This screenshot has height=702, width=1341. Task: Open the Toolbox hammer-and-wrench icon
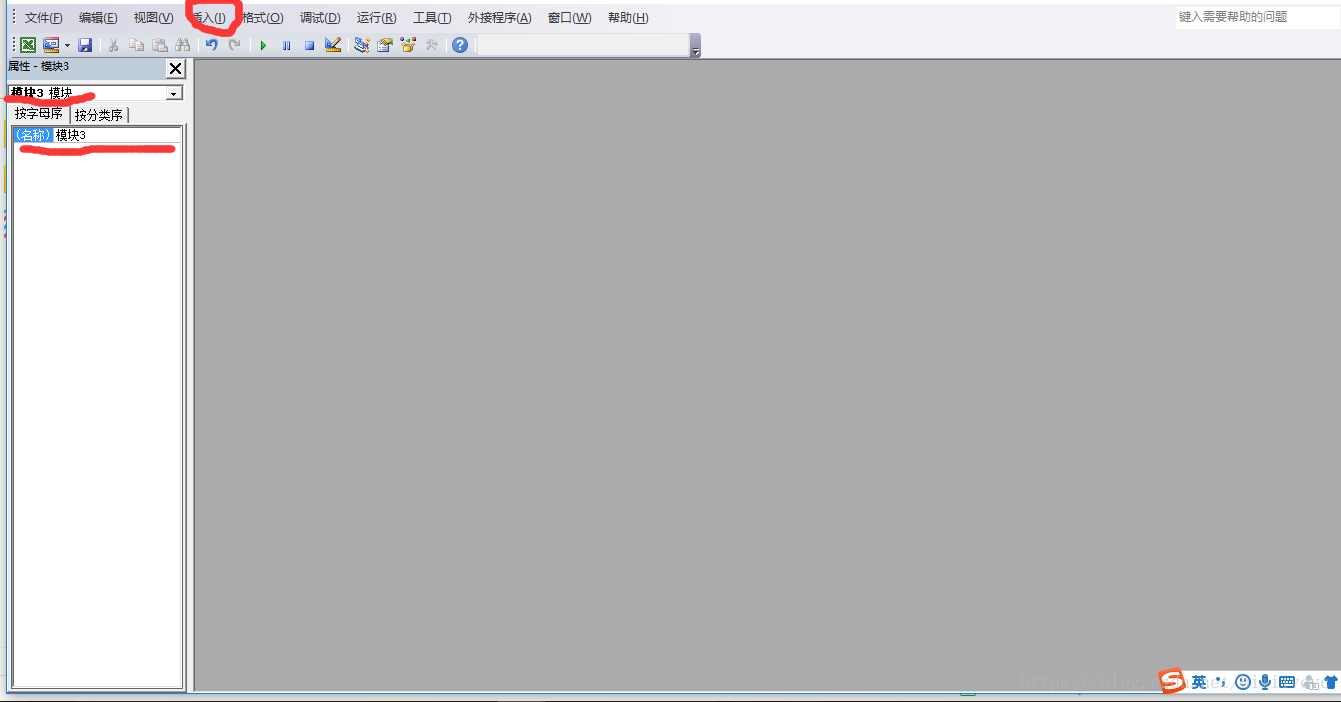pyautogui.click(x=432, y=45)
